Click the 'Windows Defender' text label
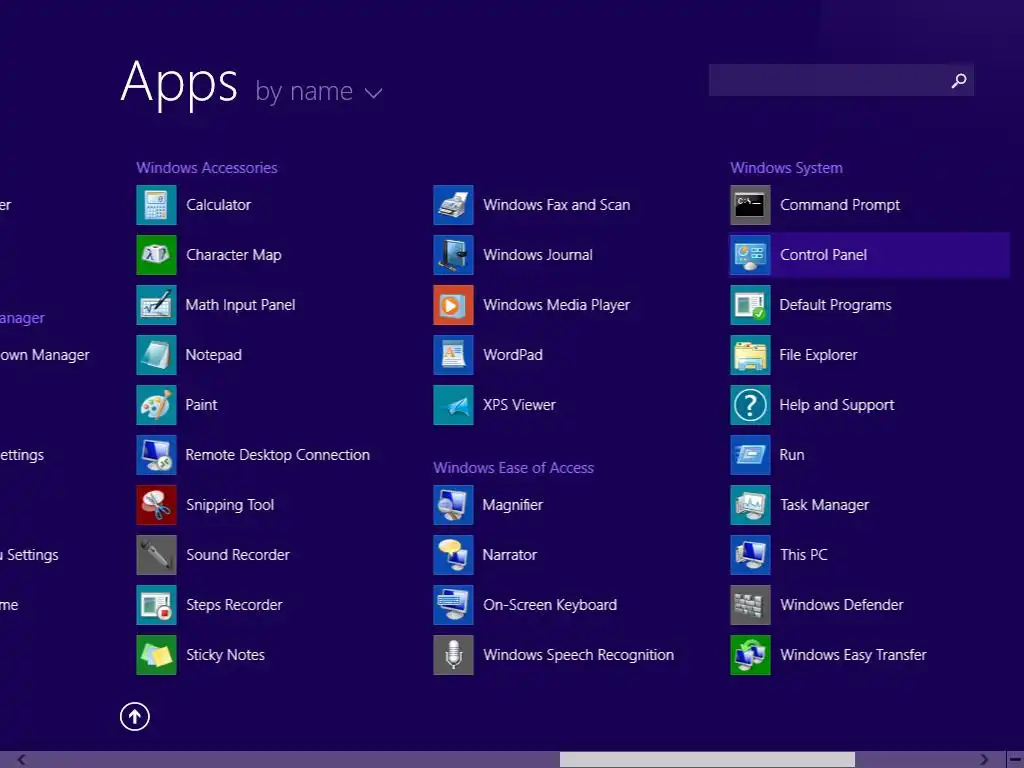The image size is (1024, 768). pyautogui.click(x=841, y=605)
